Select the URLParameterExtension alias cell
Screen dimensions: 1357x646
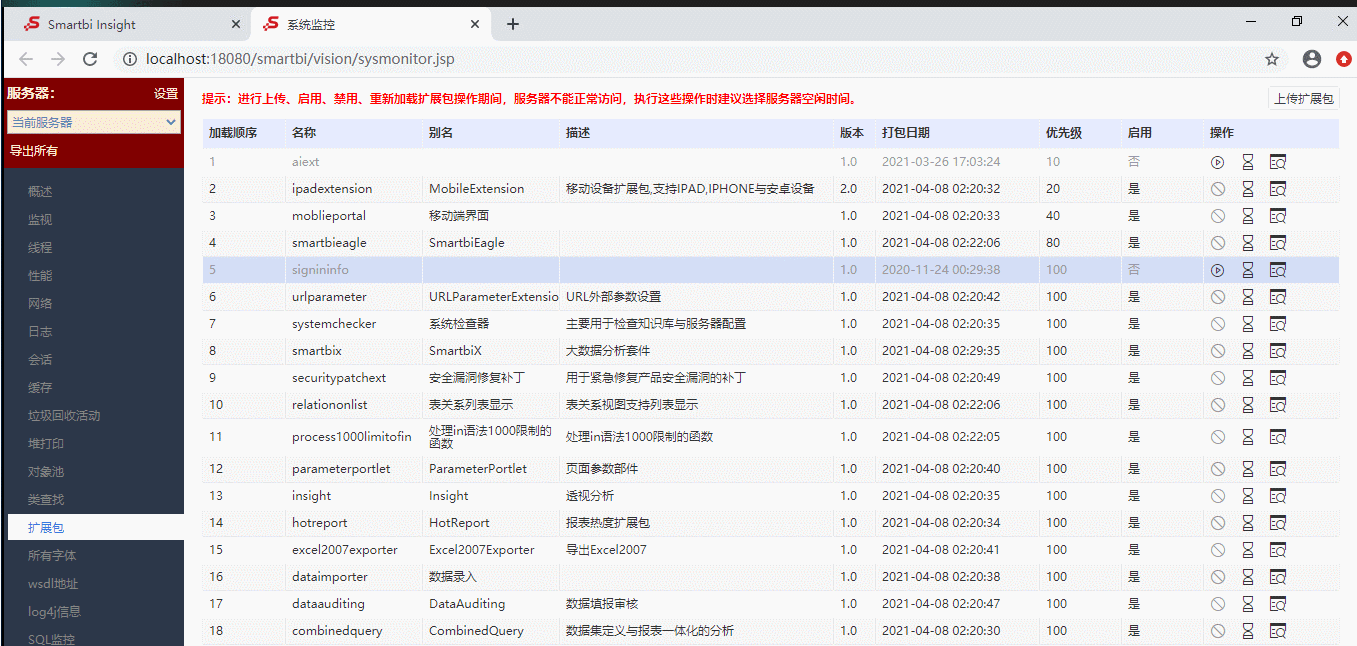pos(491,297)
